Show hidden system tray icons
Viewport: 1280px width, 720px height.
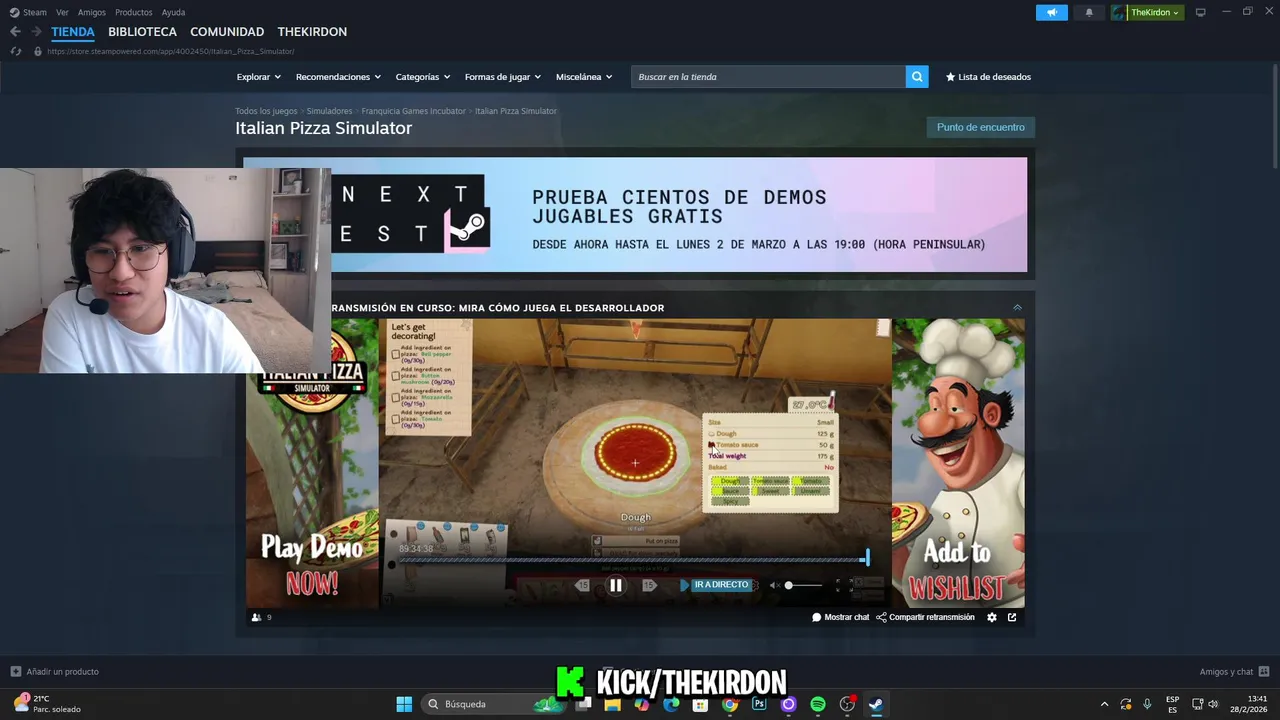click(1104, 704)
